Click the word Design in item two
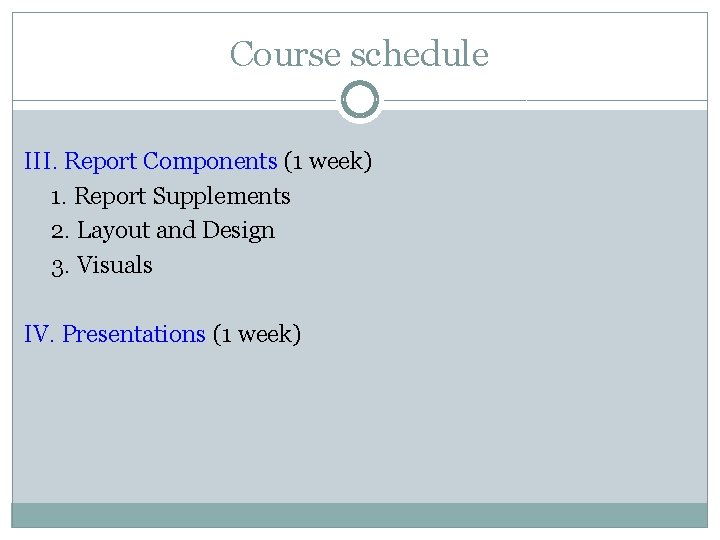The width and height of the screenshot is (720, 540). click(238, 231)
